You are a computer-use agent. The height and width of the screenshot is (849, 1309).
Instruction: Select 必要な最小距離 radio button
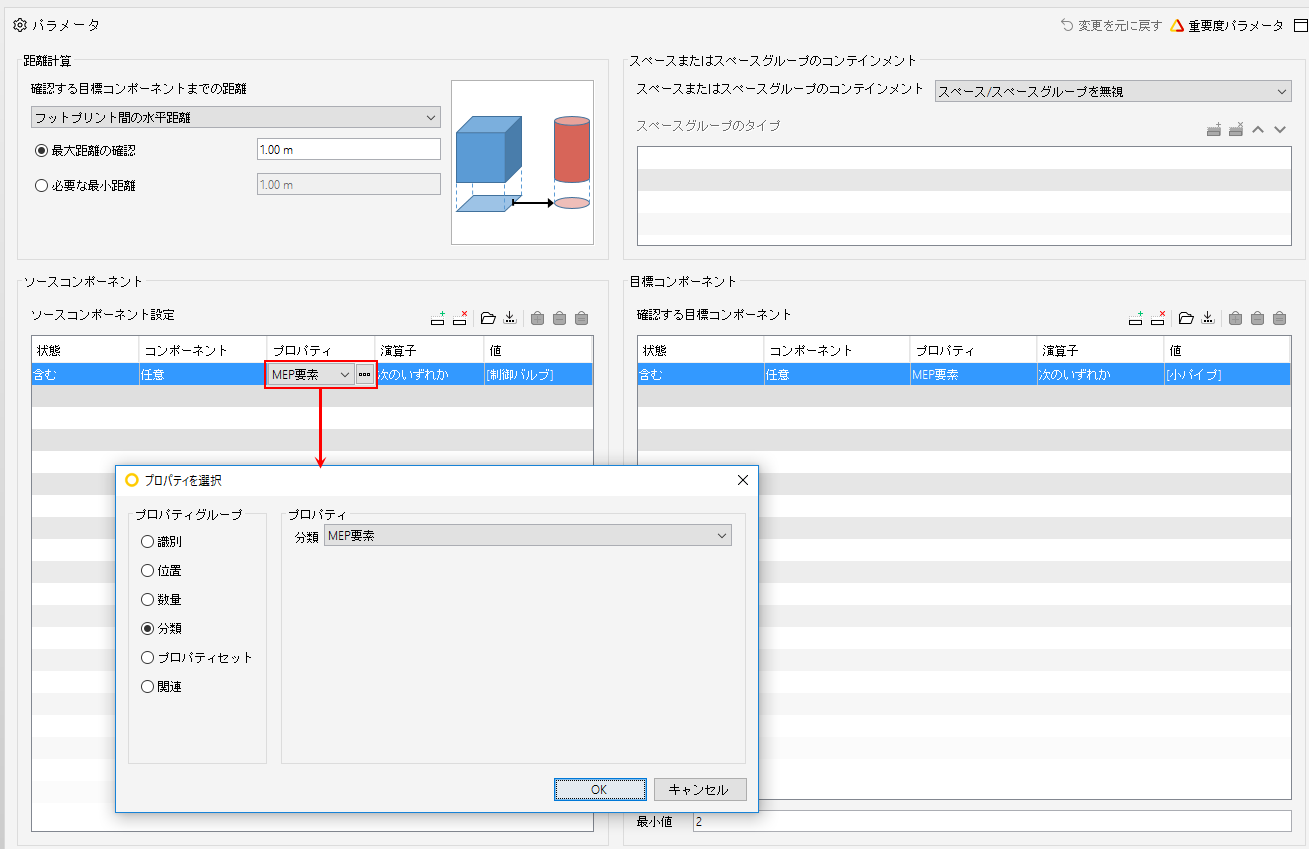(41, 185)
